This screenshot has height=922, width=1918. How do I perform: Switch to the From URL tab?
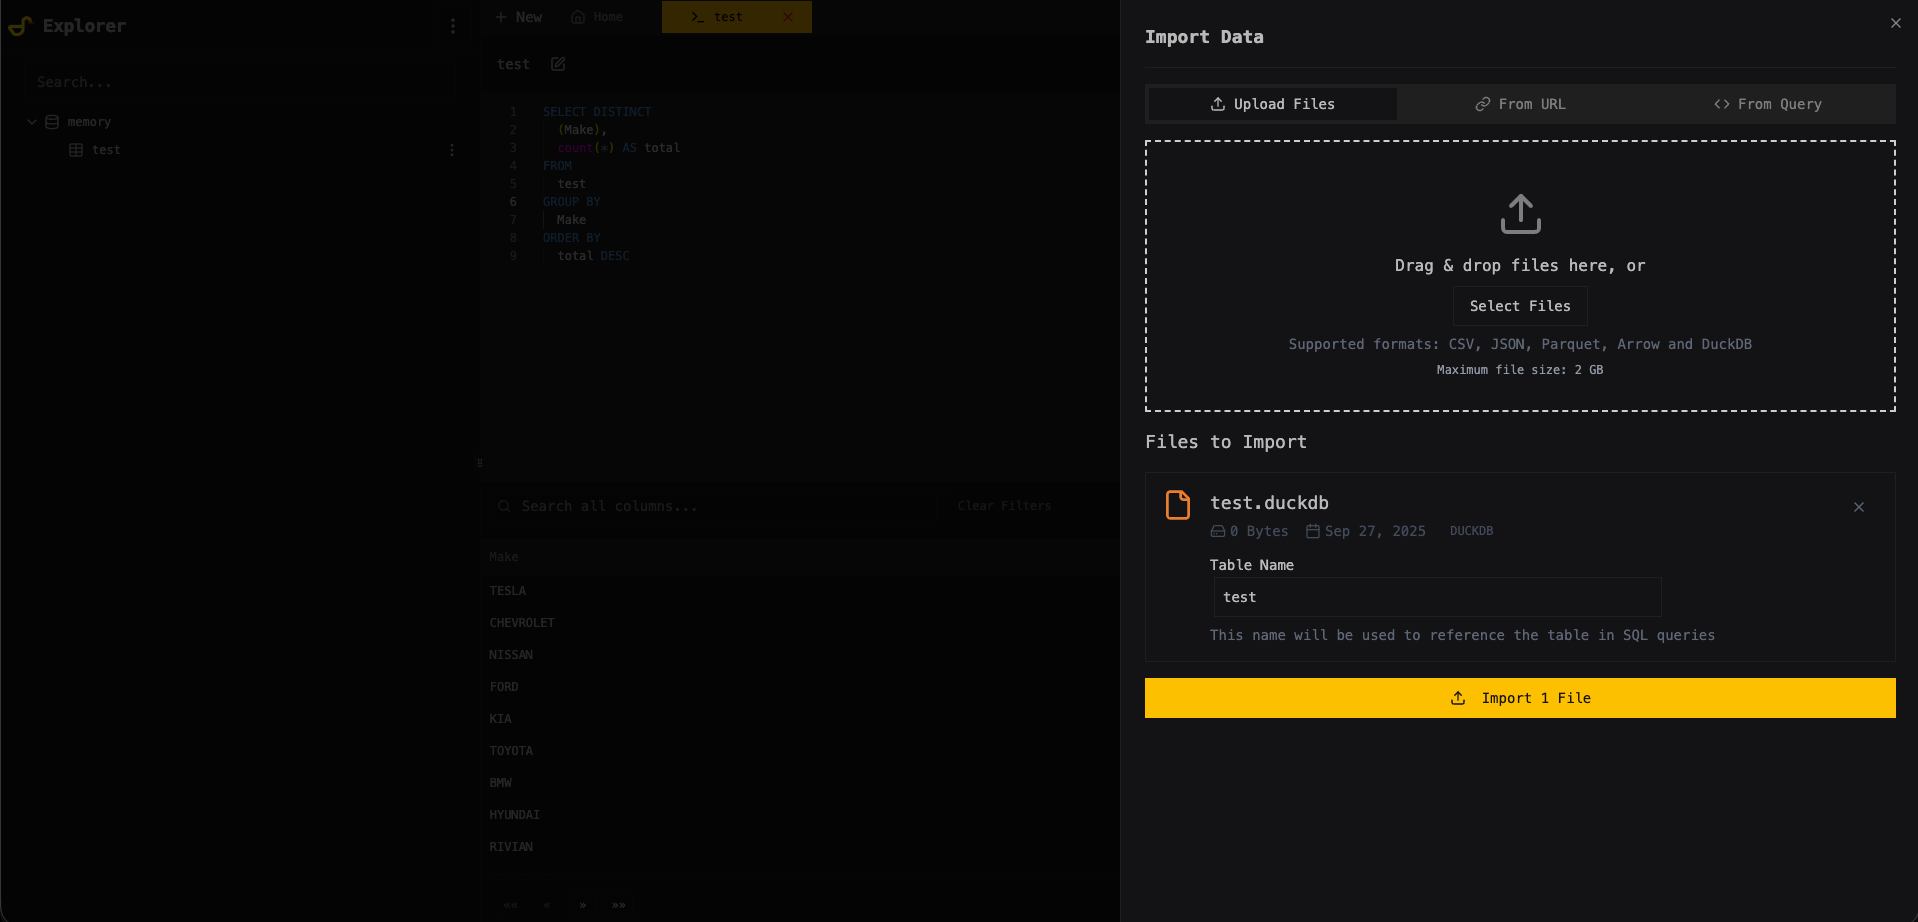click(1521, 104)
